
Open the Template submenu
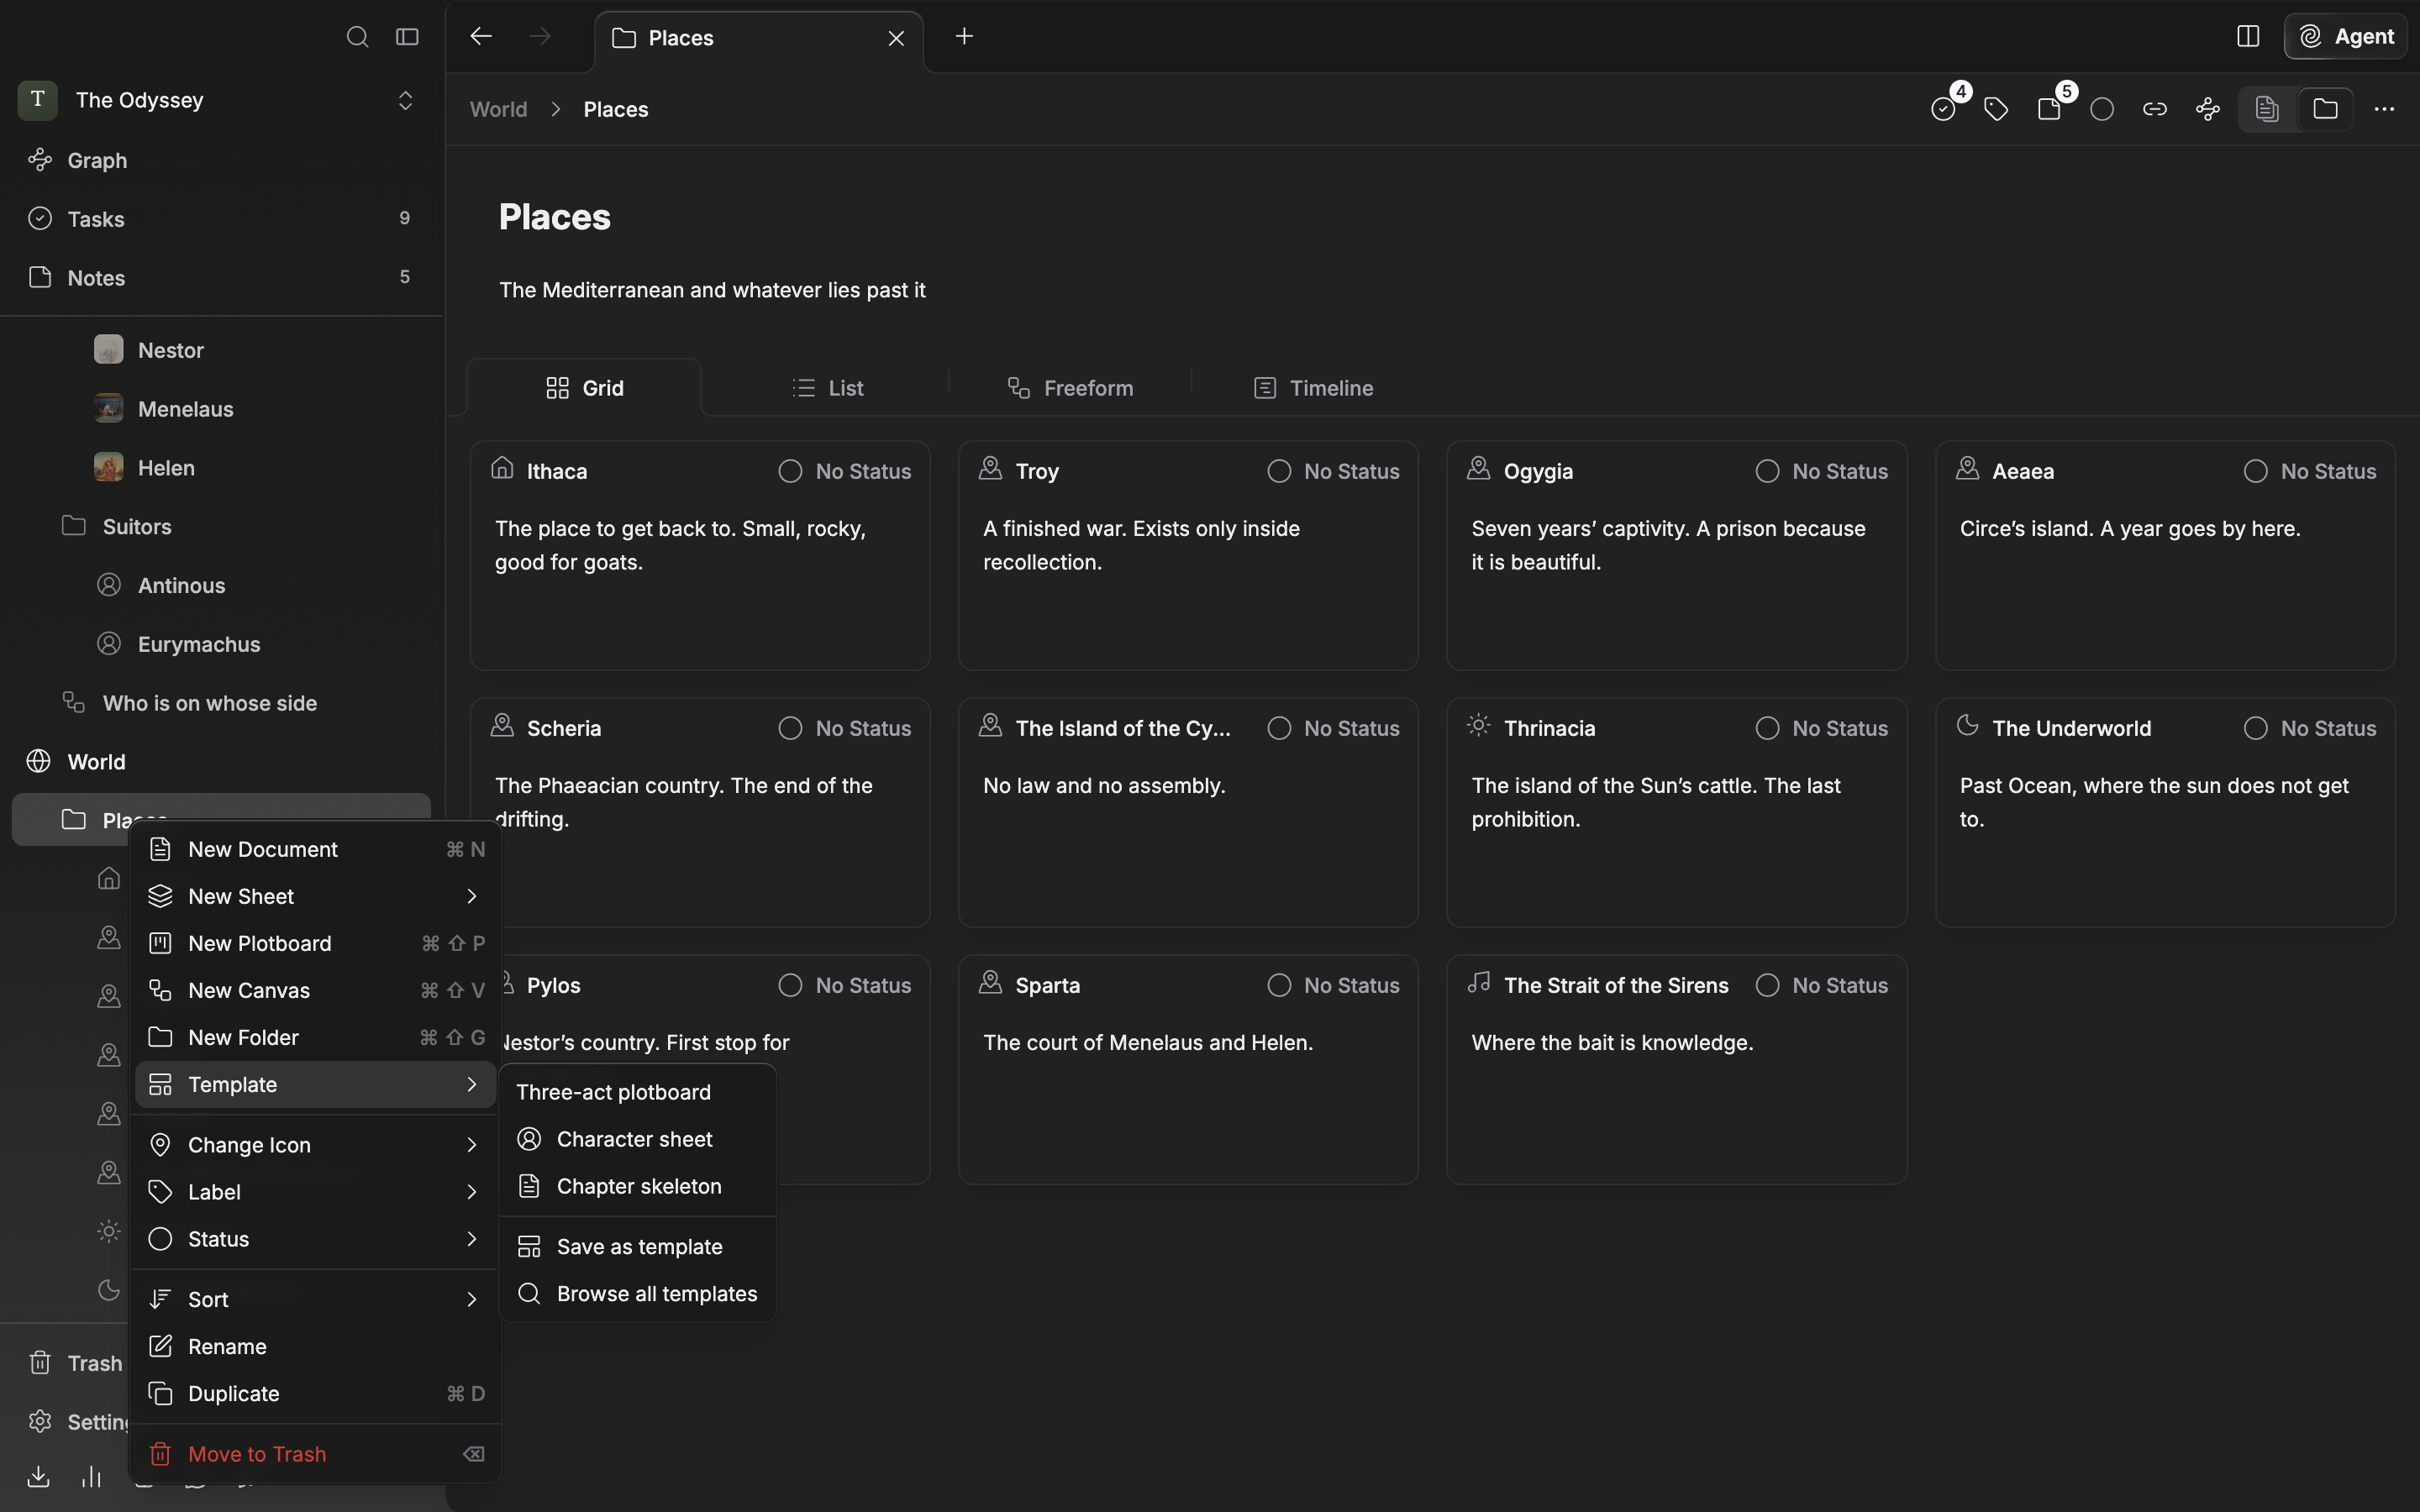316,1084
